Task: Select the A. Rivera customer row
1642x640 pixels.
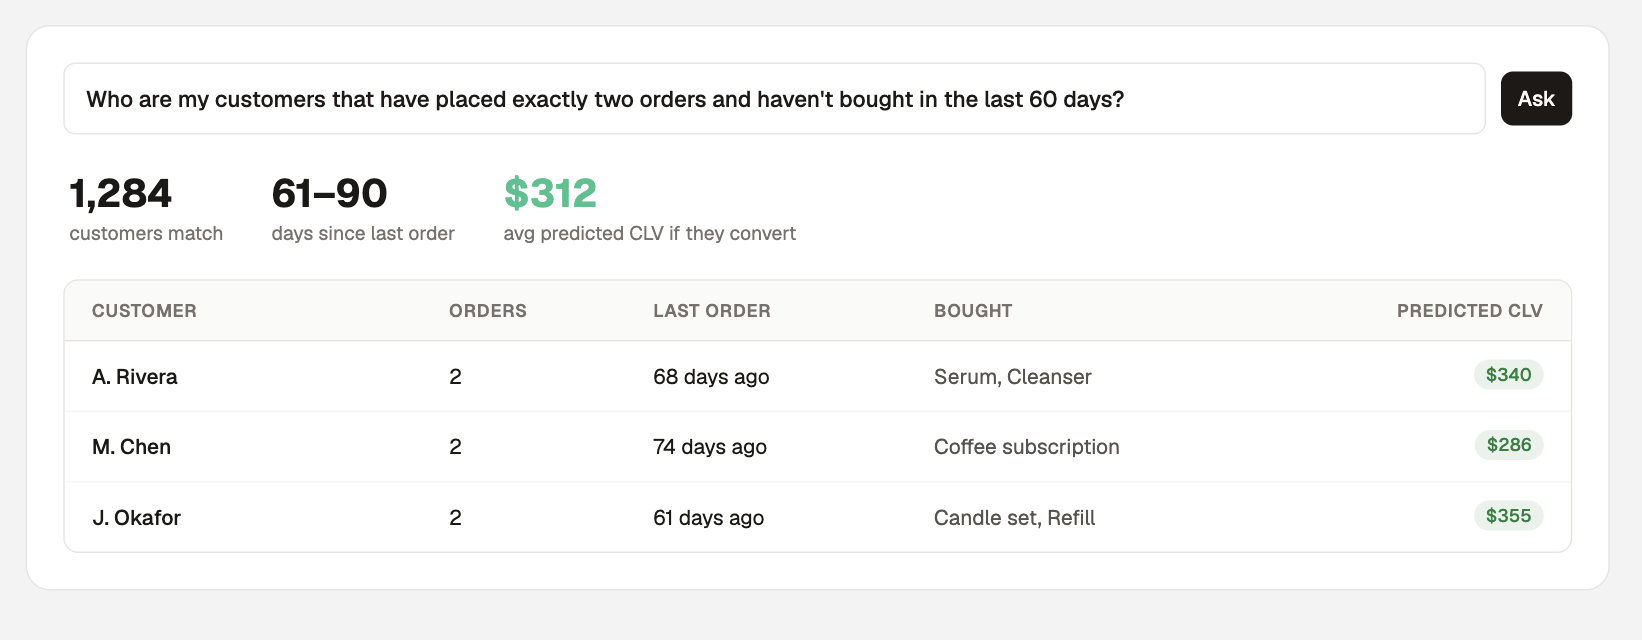Action: 818,377
